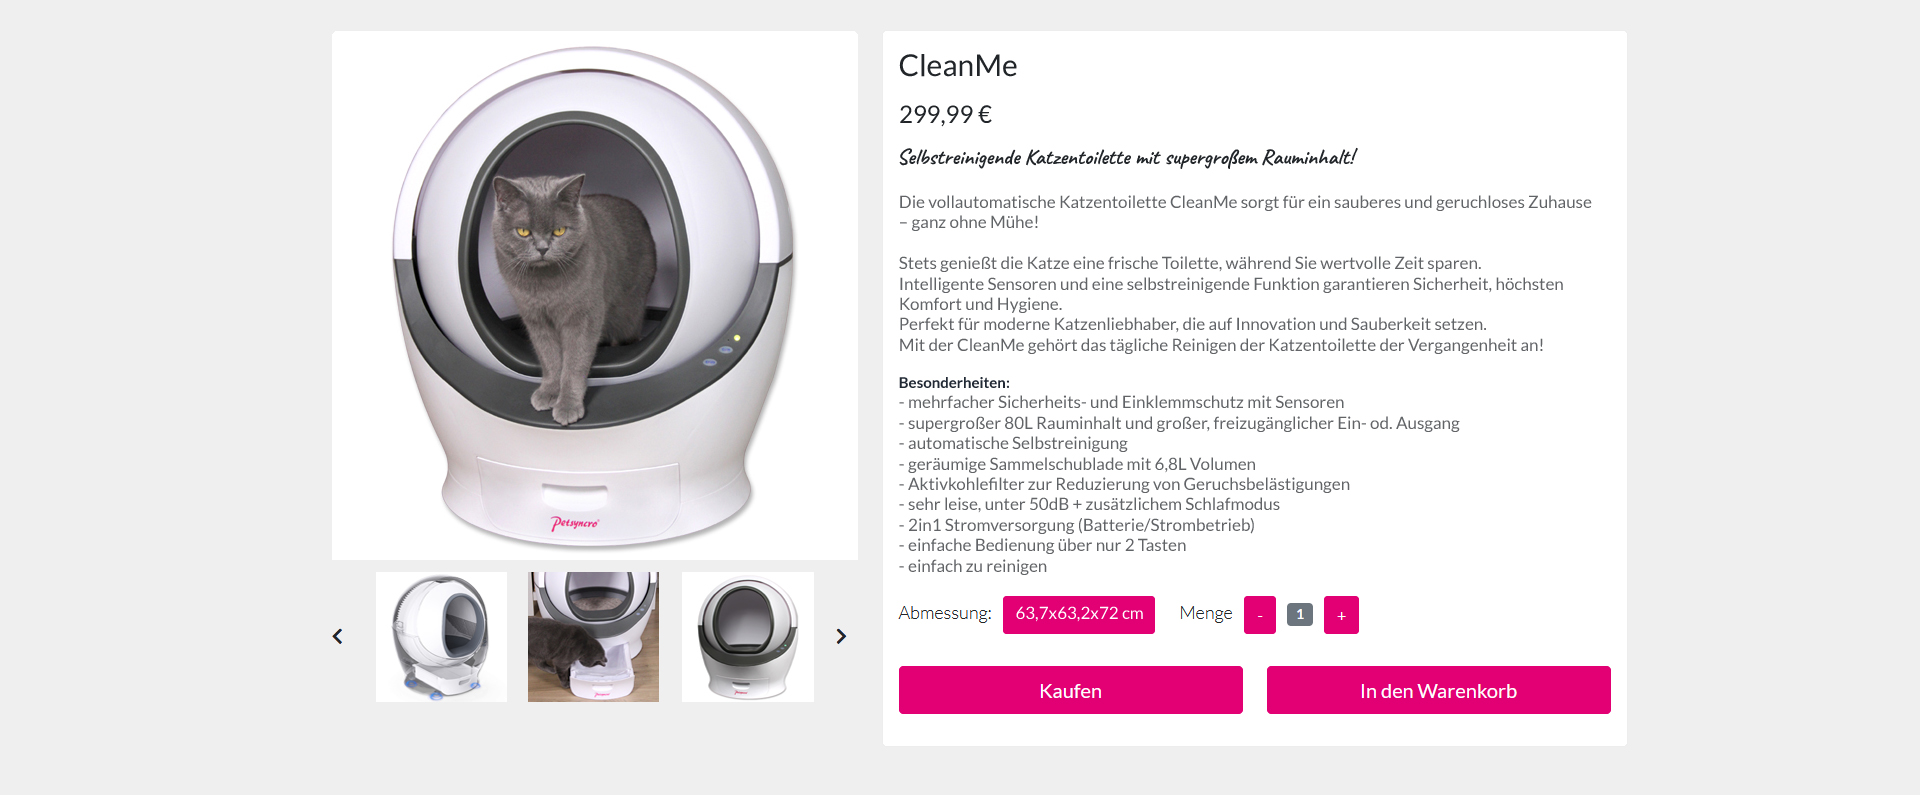View the empty front-view litter box thumbnail
1920x795 pixels.
tap(748, 637)
